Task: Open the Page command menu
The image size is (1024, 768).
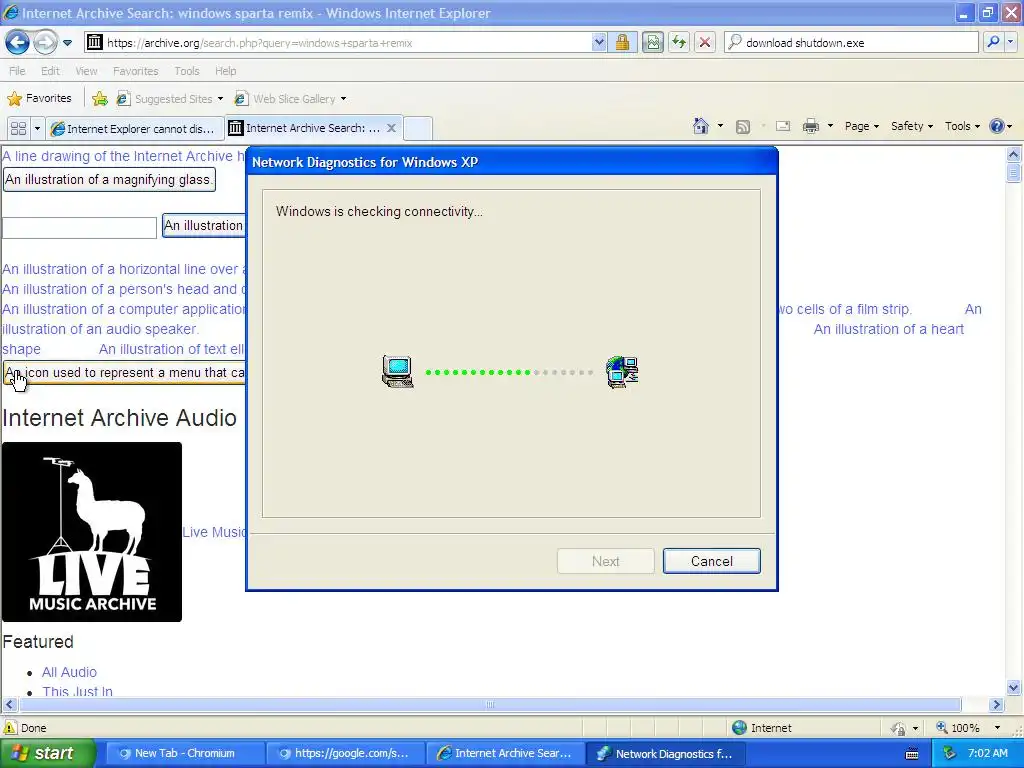Action: (861, 126)
